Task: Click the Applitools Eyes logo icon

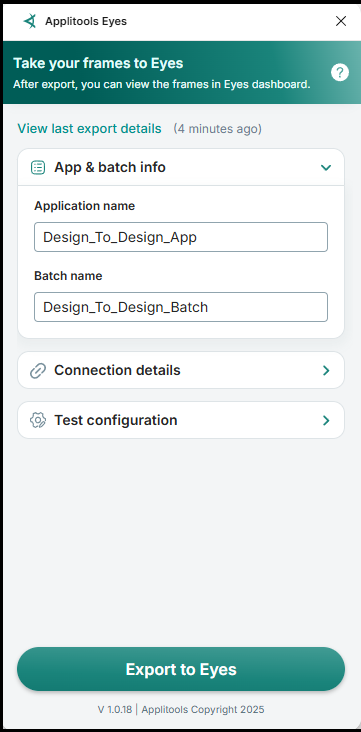Action: (30, 21)
